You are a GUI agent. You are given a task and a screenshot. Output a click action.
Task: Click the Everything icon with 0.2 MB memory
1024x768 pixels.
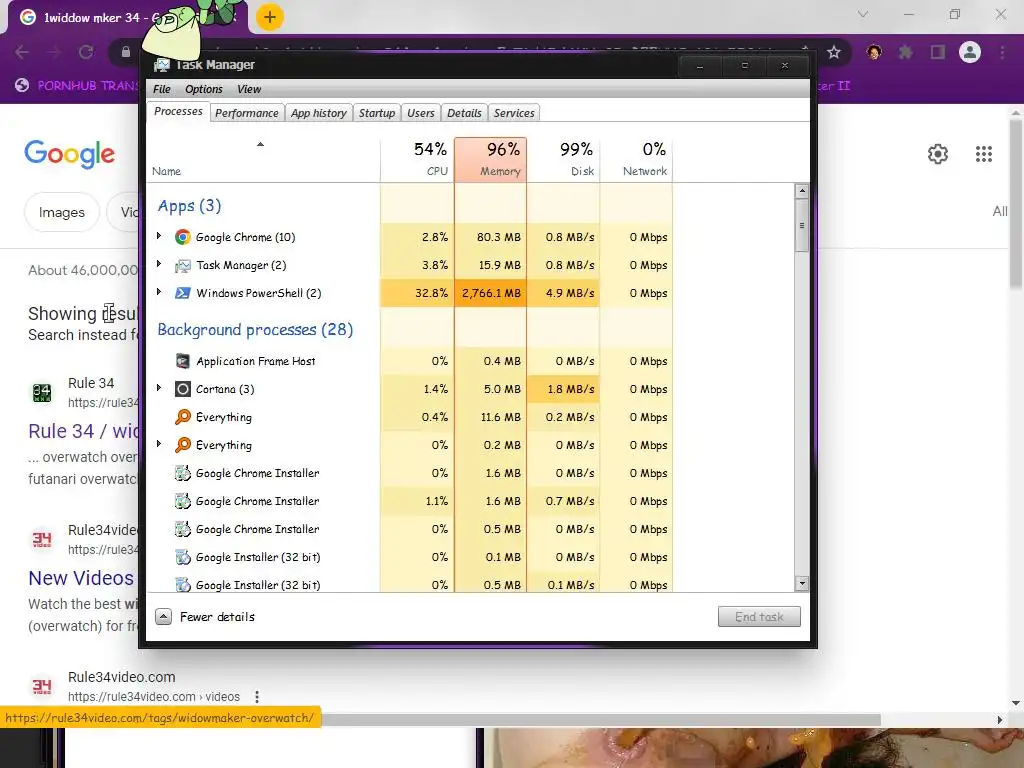tap(183, 445)
